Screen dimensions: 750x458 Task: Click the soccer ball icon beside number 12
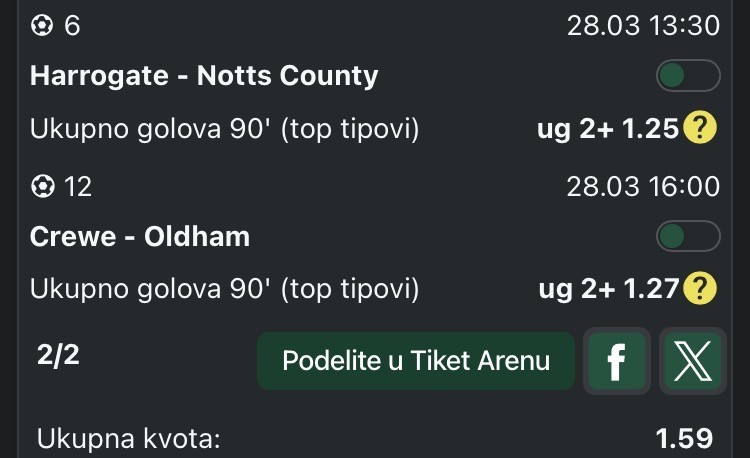pos(42,187)
